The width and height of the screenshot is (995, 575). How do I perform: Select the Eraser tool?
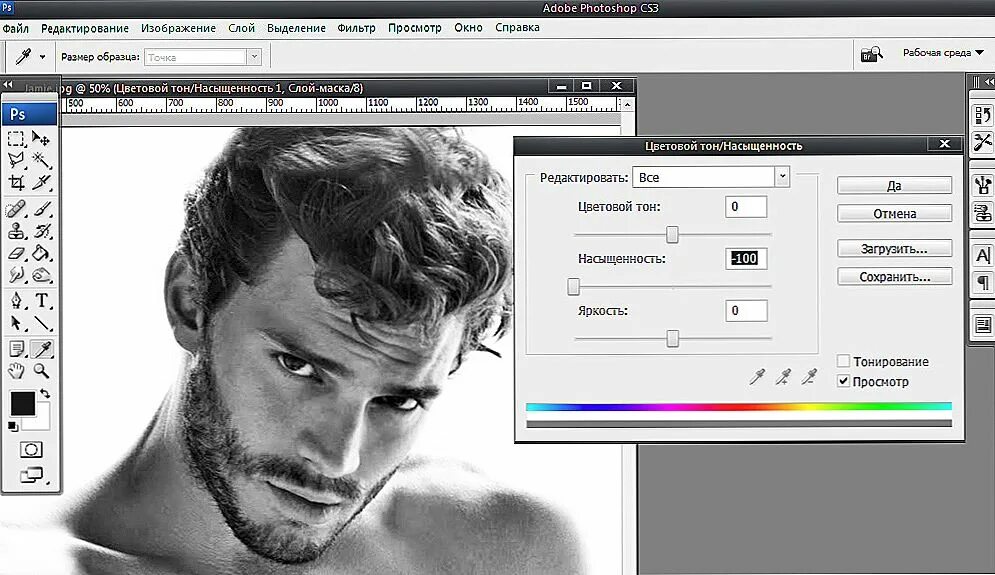click(16, 253)
